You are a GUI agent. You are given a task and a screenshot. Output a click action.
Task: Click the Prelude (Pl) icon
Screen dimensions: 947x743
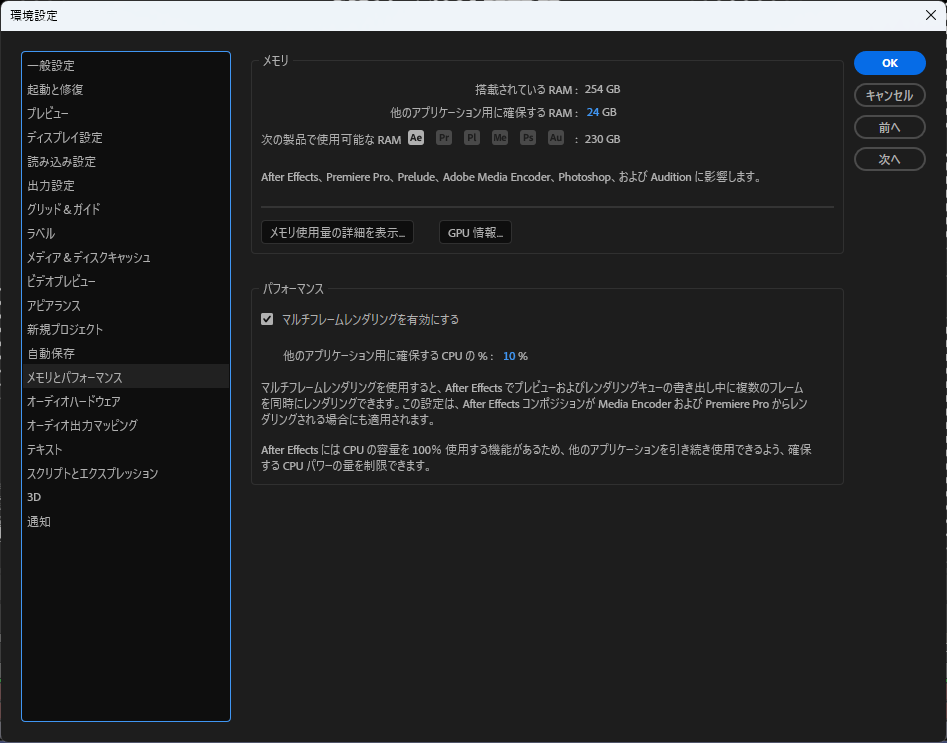click(x=472, y=138)
